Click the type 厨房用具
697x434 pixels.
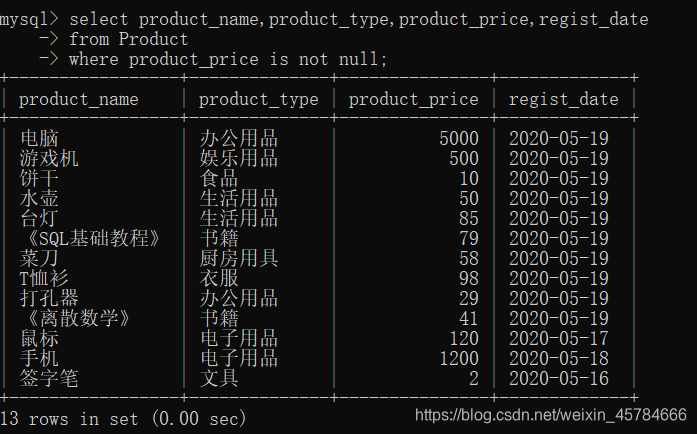pos(239,259)
